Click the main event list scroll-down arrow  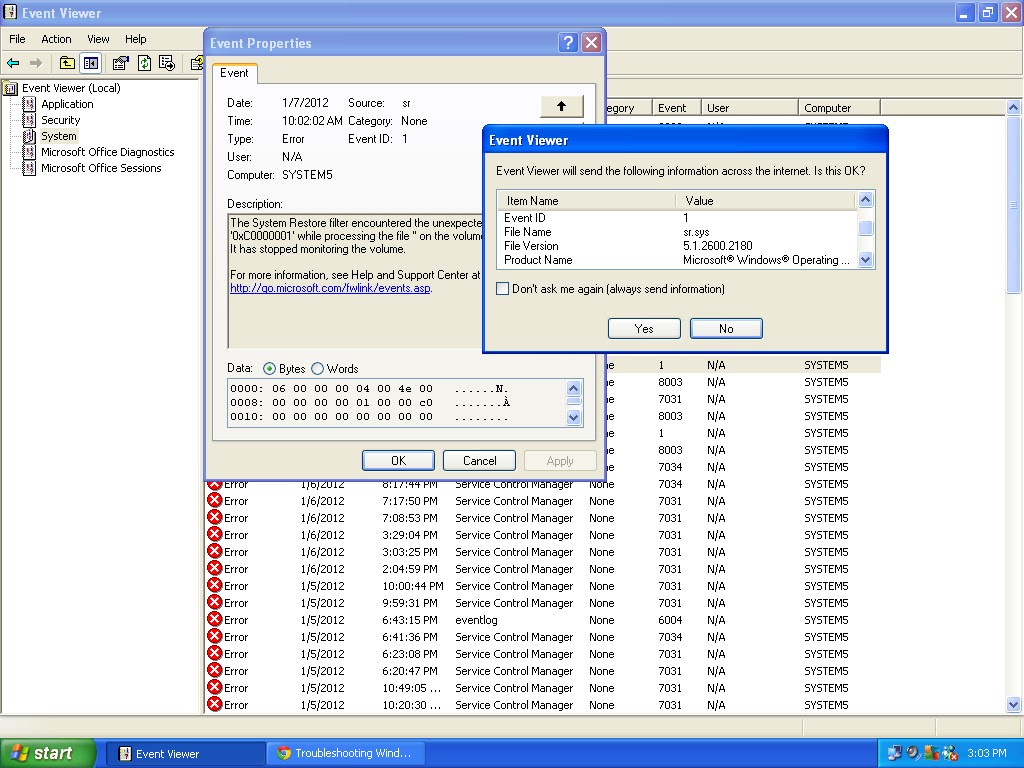[x=1014, y=705]
